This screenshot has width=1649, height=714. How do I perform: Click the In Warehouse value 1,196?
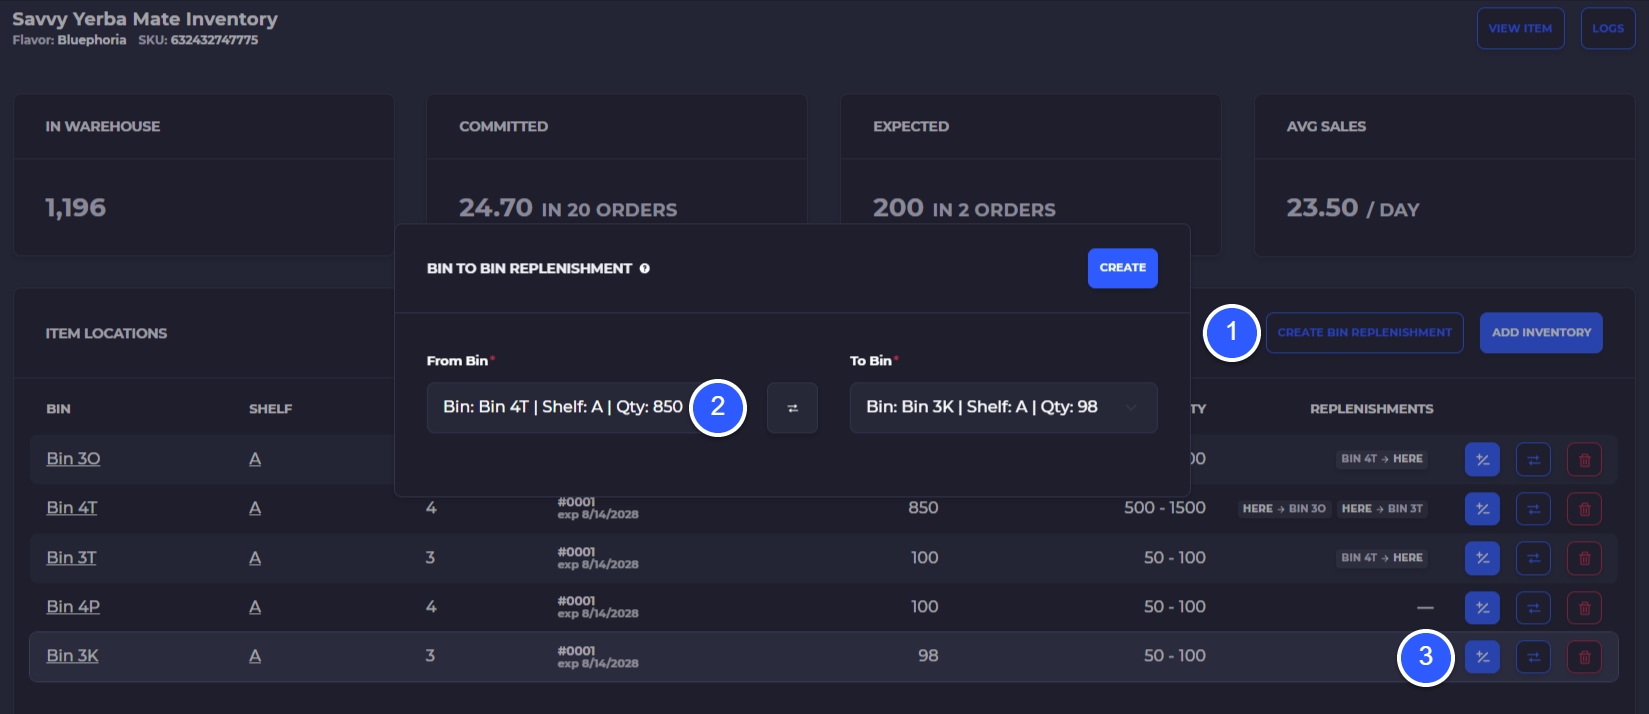point(75,207)
